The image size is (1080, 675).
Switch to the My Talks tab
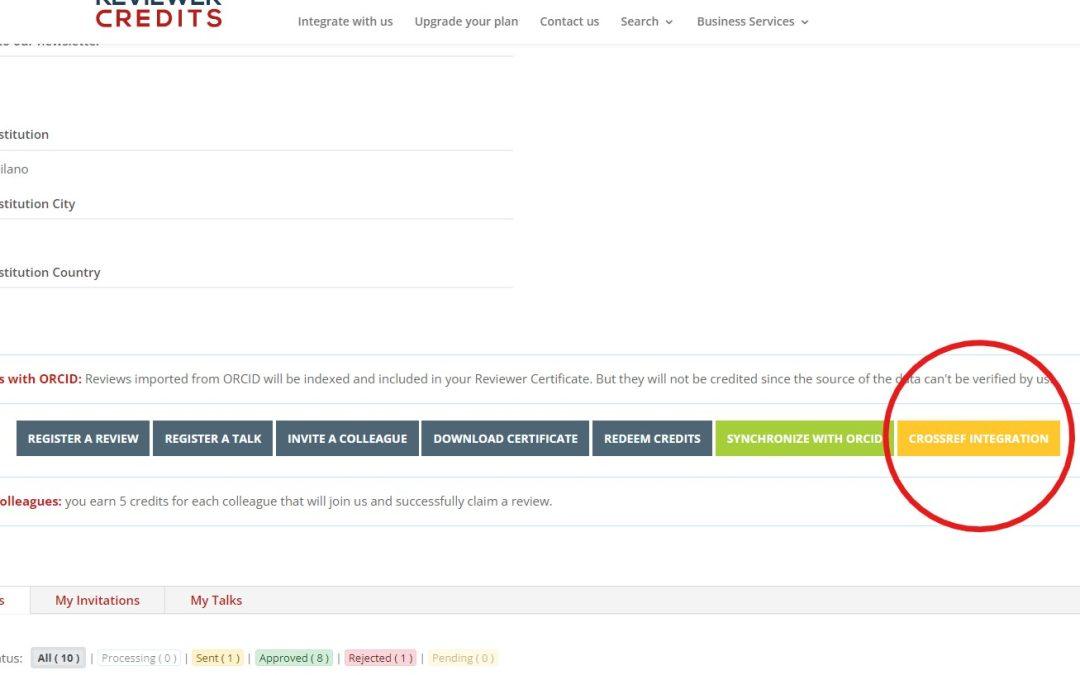[x=216, y=600]
